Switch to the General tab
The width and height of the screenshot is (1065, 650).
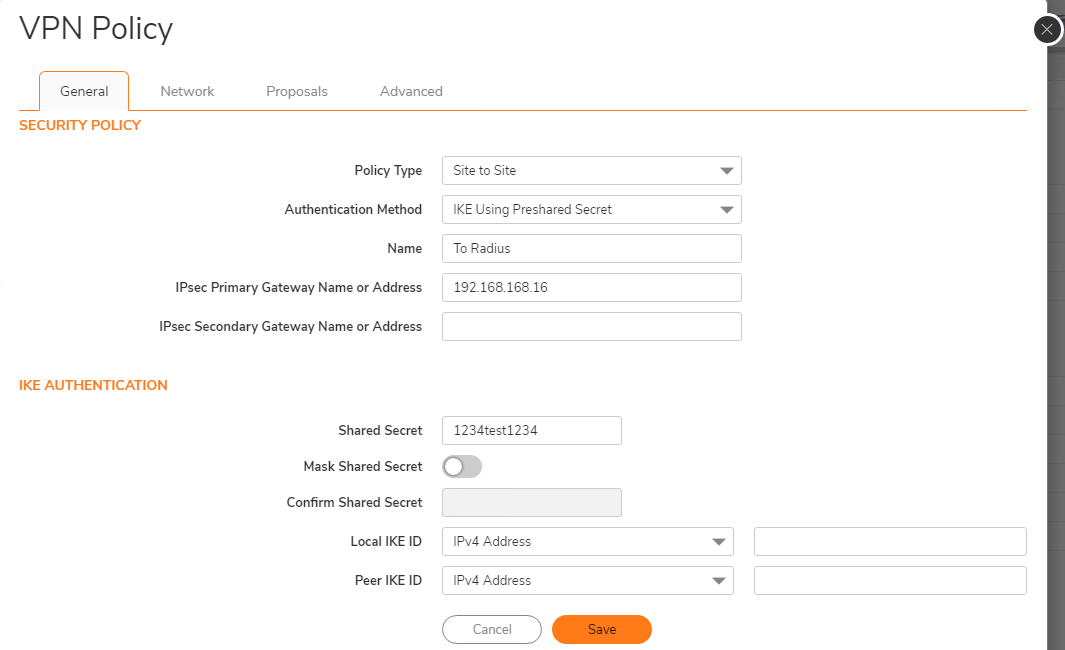(x=84, y=91)
